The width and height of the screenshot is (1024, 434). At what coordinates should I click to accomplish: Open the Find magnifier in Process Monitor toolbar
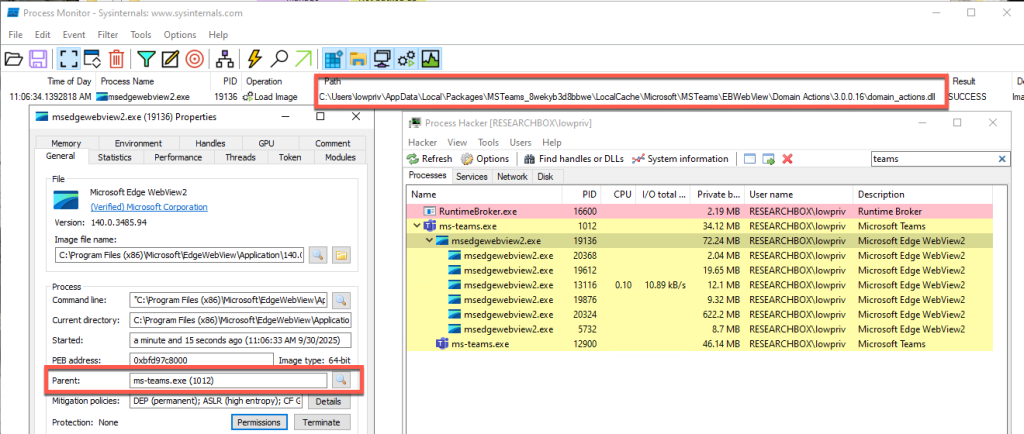[279, 59]
